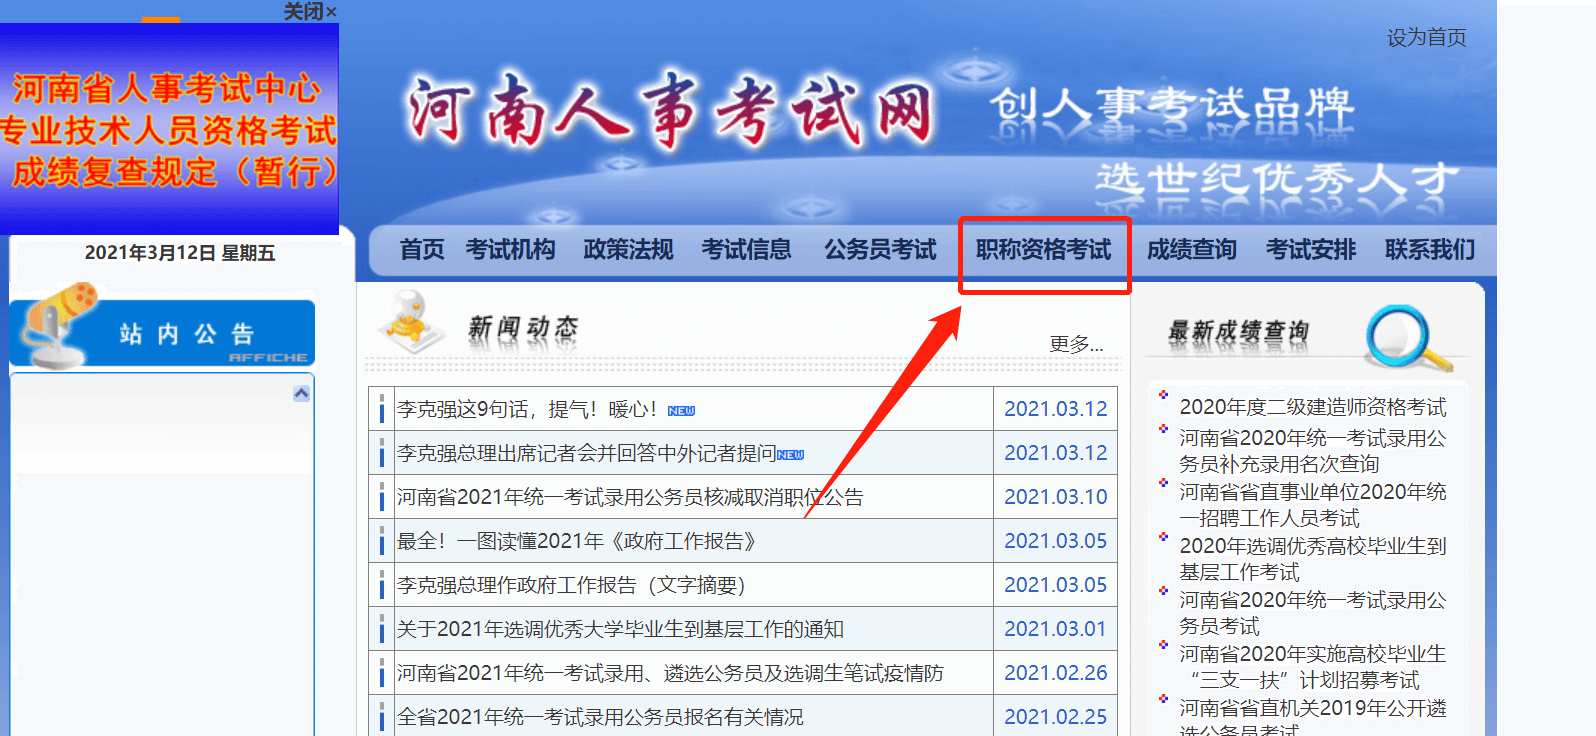The image size is (1596, 736).
Task: Open 考试安排 menu item
Action: coord(1310,249)
